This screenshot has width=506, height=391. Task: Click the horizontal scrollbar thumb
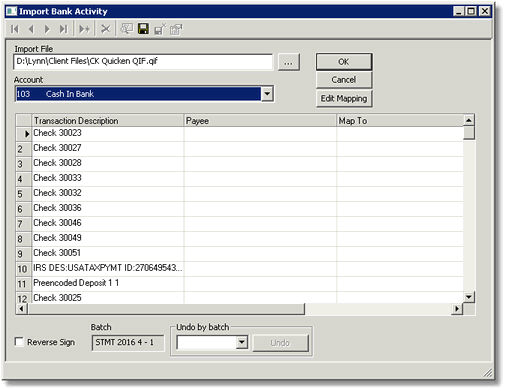pos(166,309)
